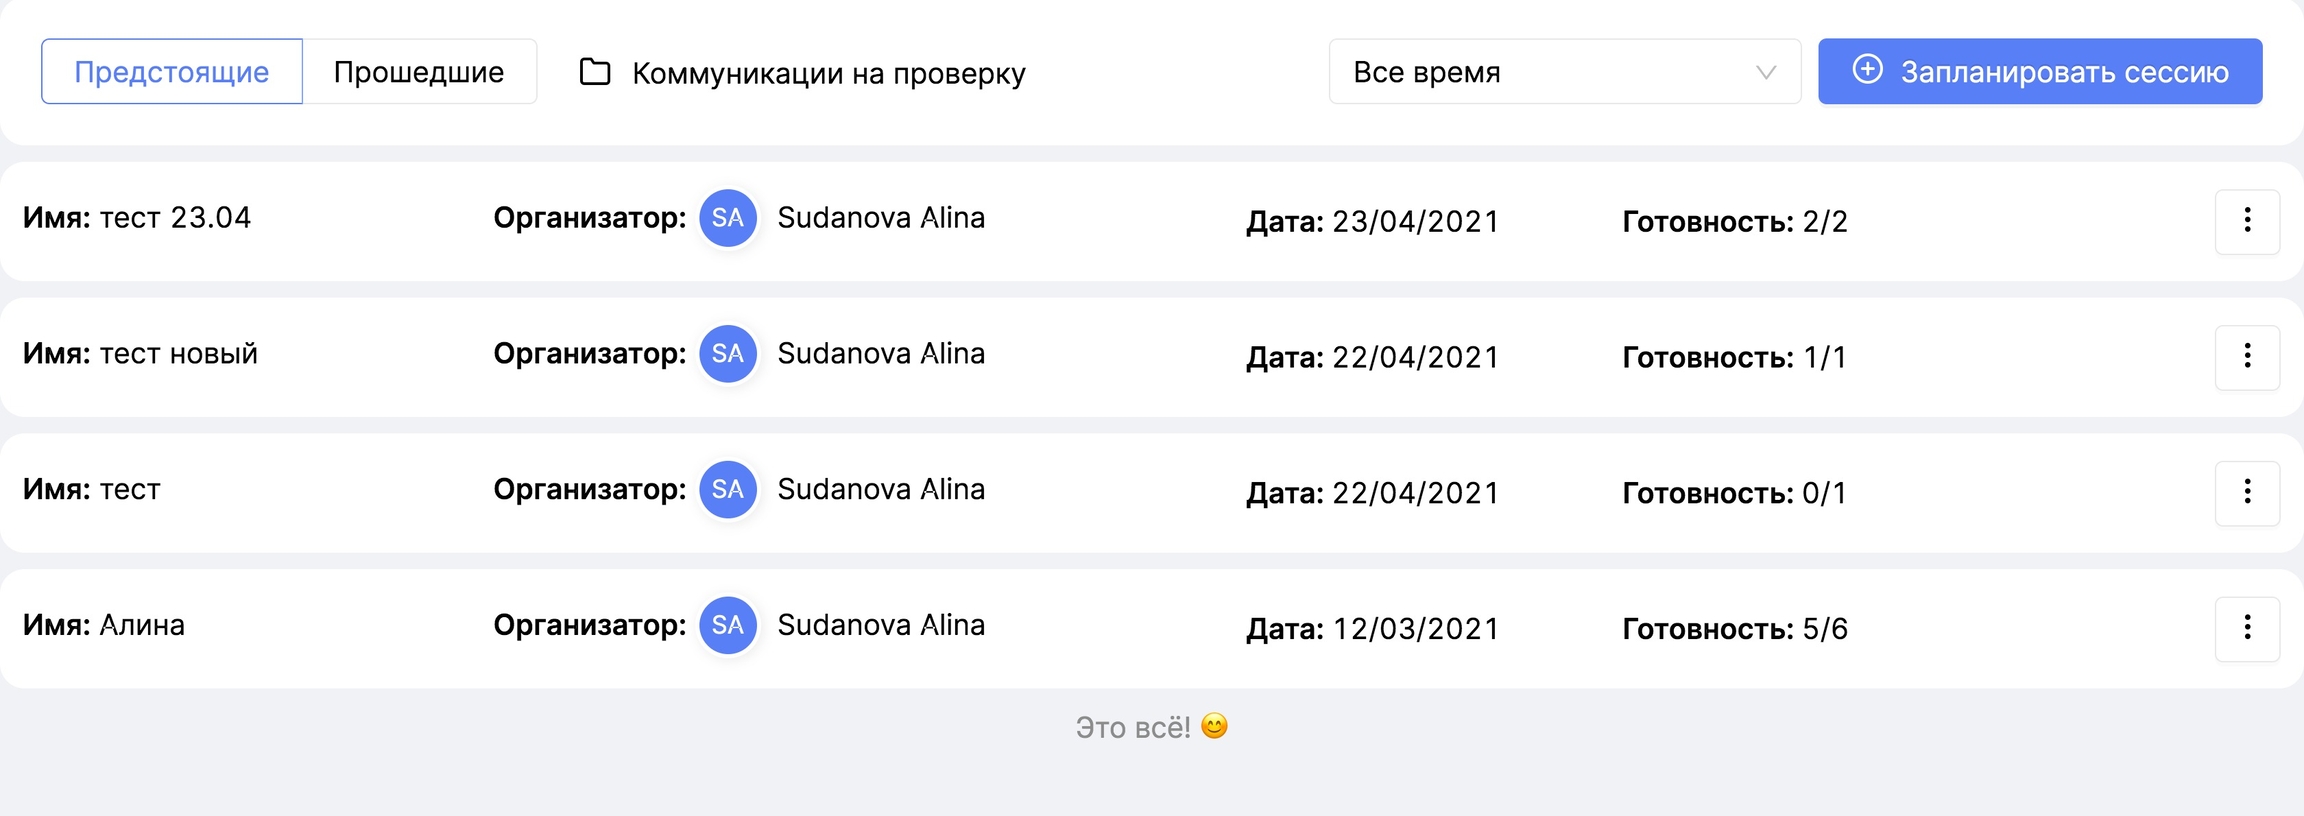Viewport: 2304px width, 816px height.
Task: Open Коммуникации на проверку link
Action: coord(828,73)
